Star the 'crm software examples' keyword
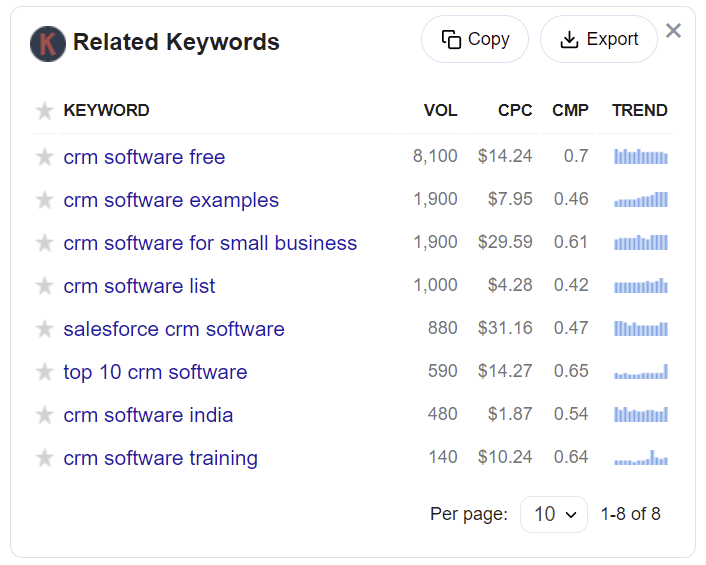Screen dimensions: 706x565 (x=44, y=200)
